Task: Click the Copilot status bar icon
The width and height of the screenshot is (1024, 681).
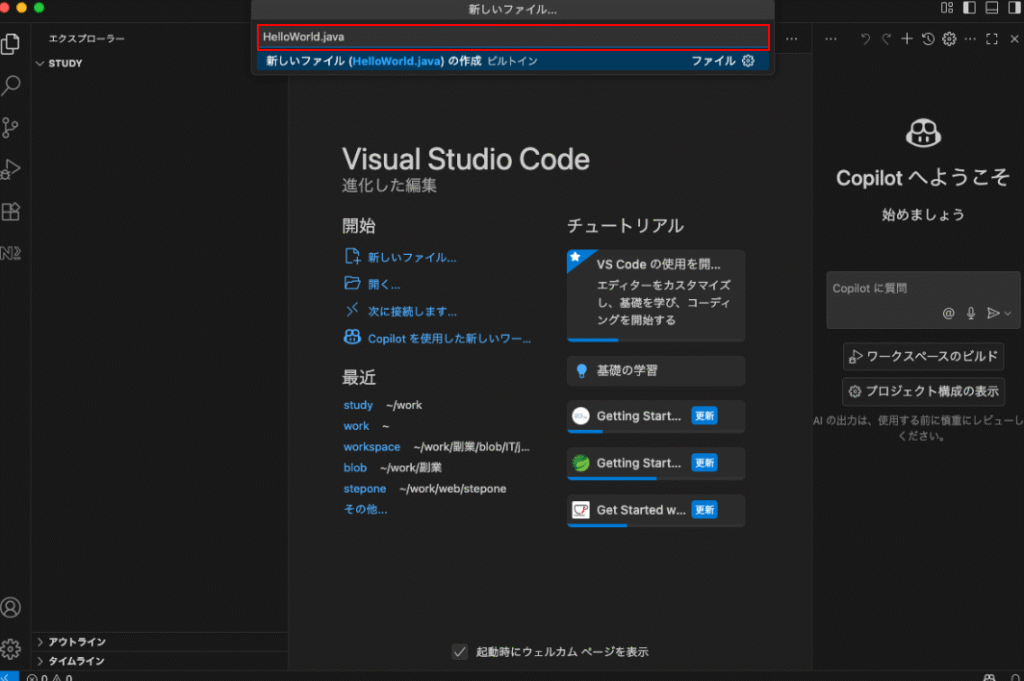Action: coord(989,677)
